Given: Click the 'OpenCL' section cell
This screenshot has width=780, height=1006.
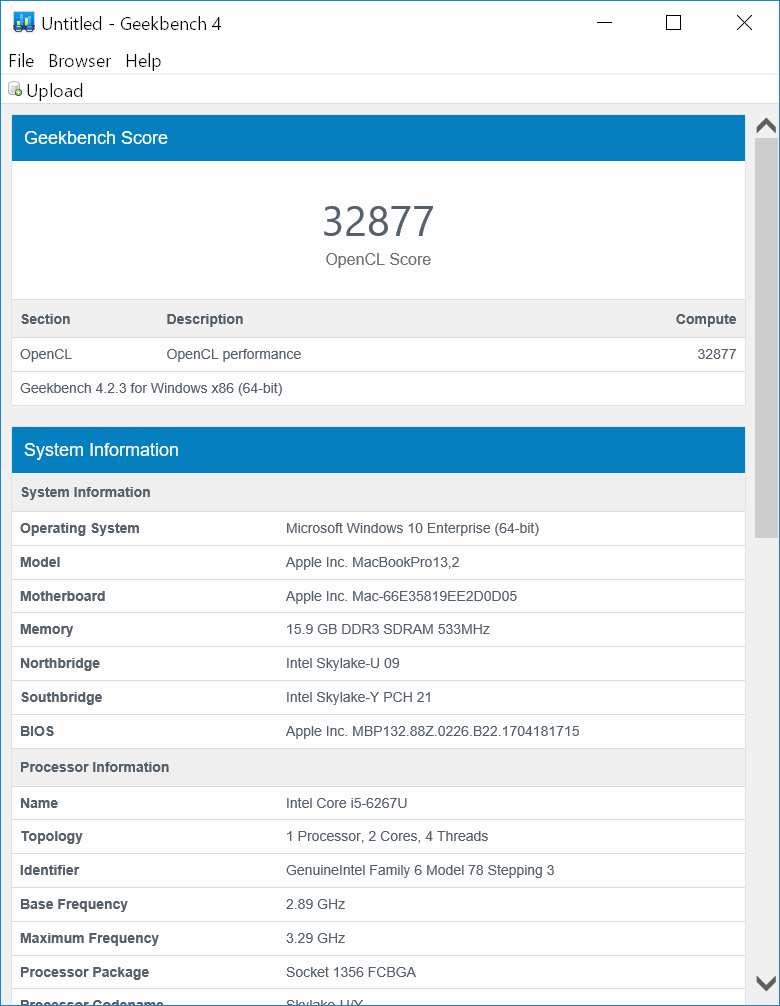Looking at the screenshot, I should click(x=46, y=354).
